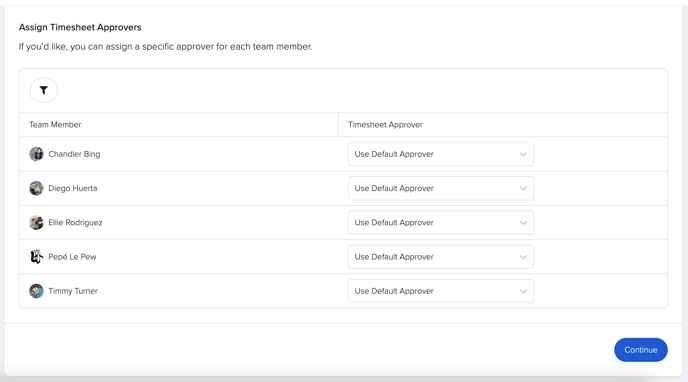
Task: Open approver dropdown for Timmy Turner
Action: coord(441,291)
